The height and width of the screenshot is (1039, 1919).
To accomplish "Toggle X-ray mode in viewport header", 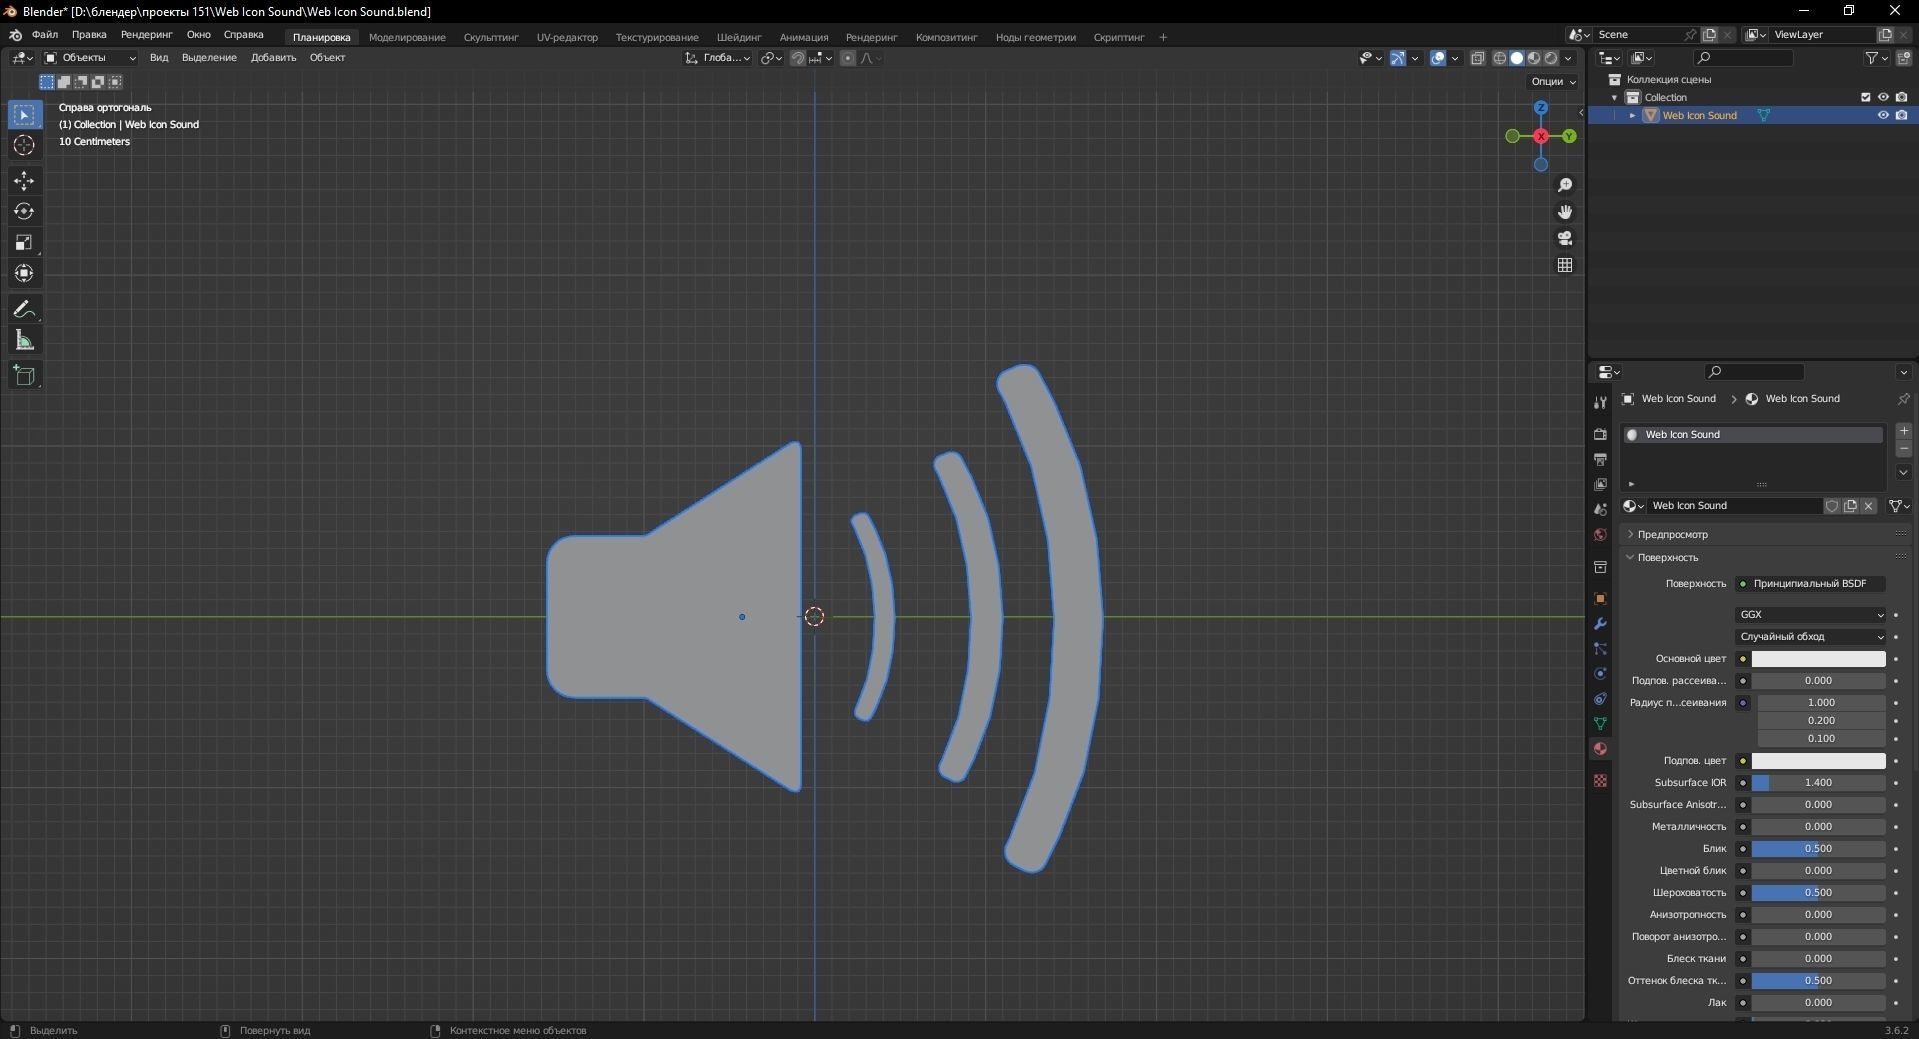I will pyautogui.click(x=1478, y=58).
